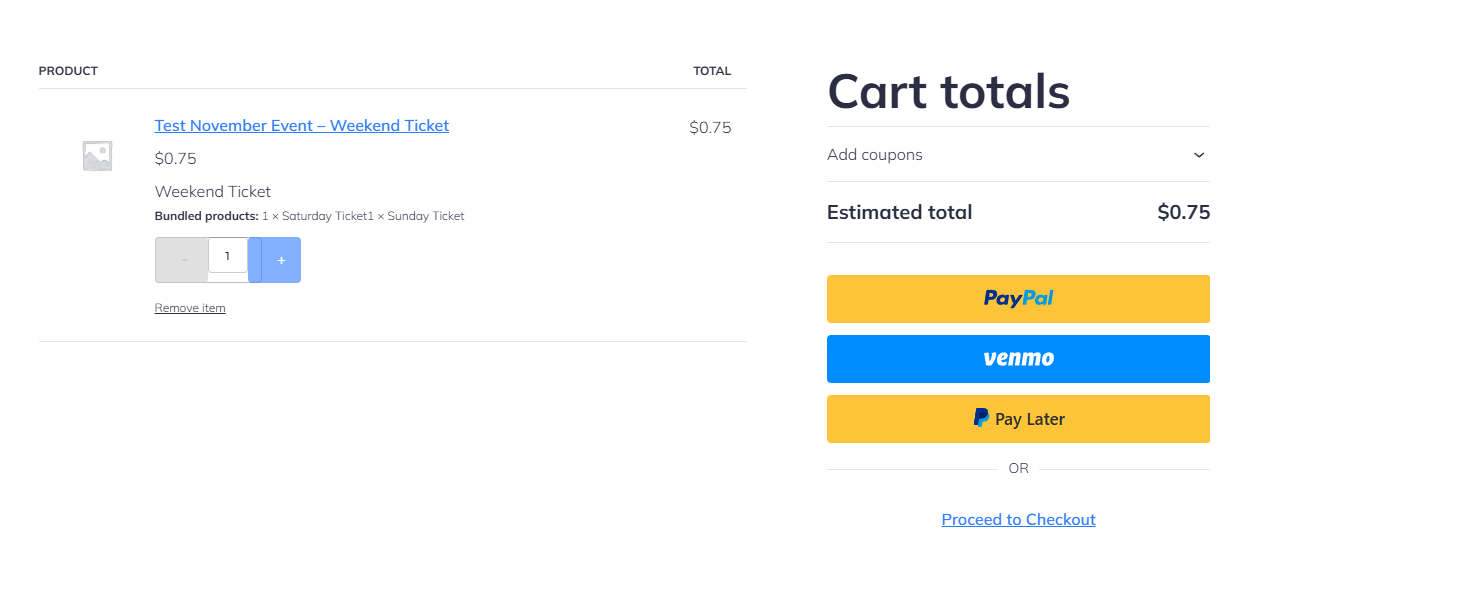
Task: Remove item from the cart
Action: click(190, 308)
